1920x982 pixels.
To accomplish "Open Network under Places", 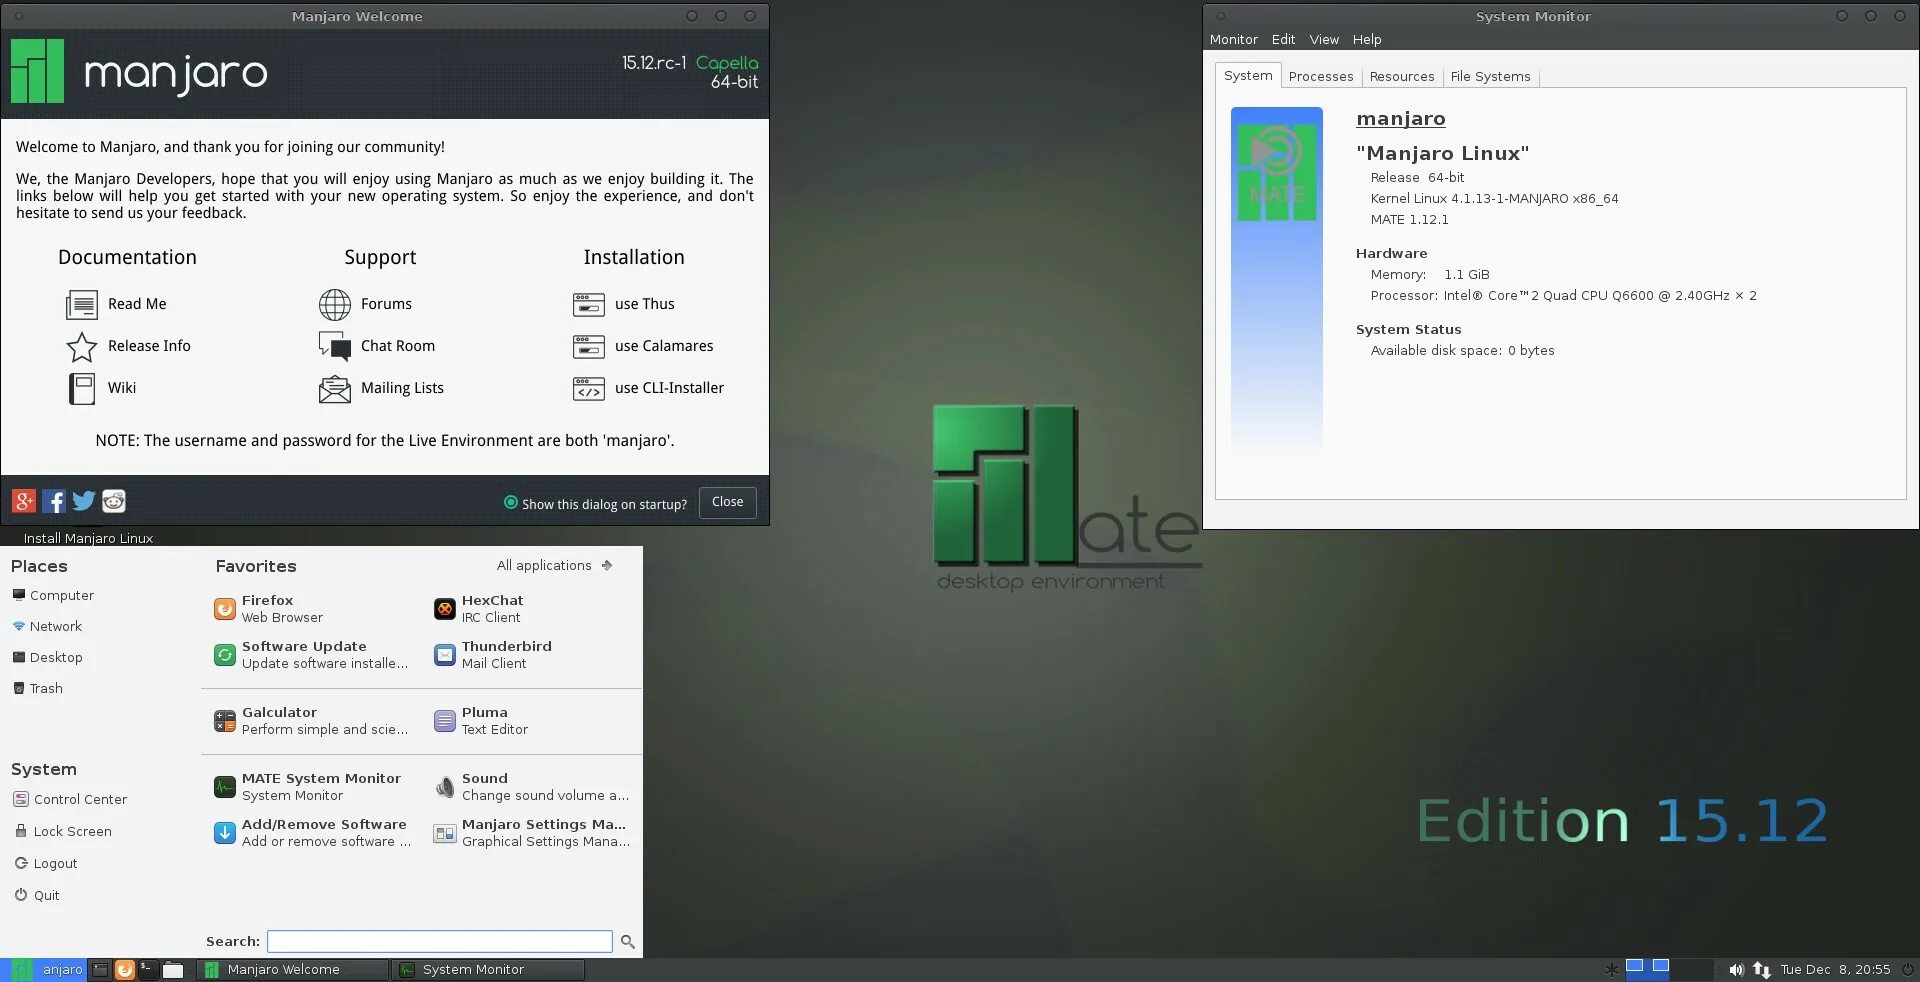I will (x=47, y=626).
